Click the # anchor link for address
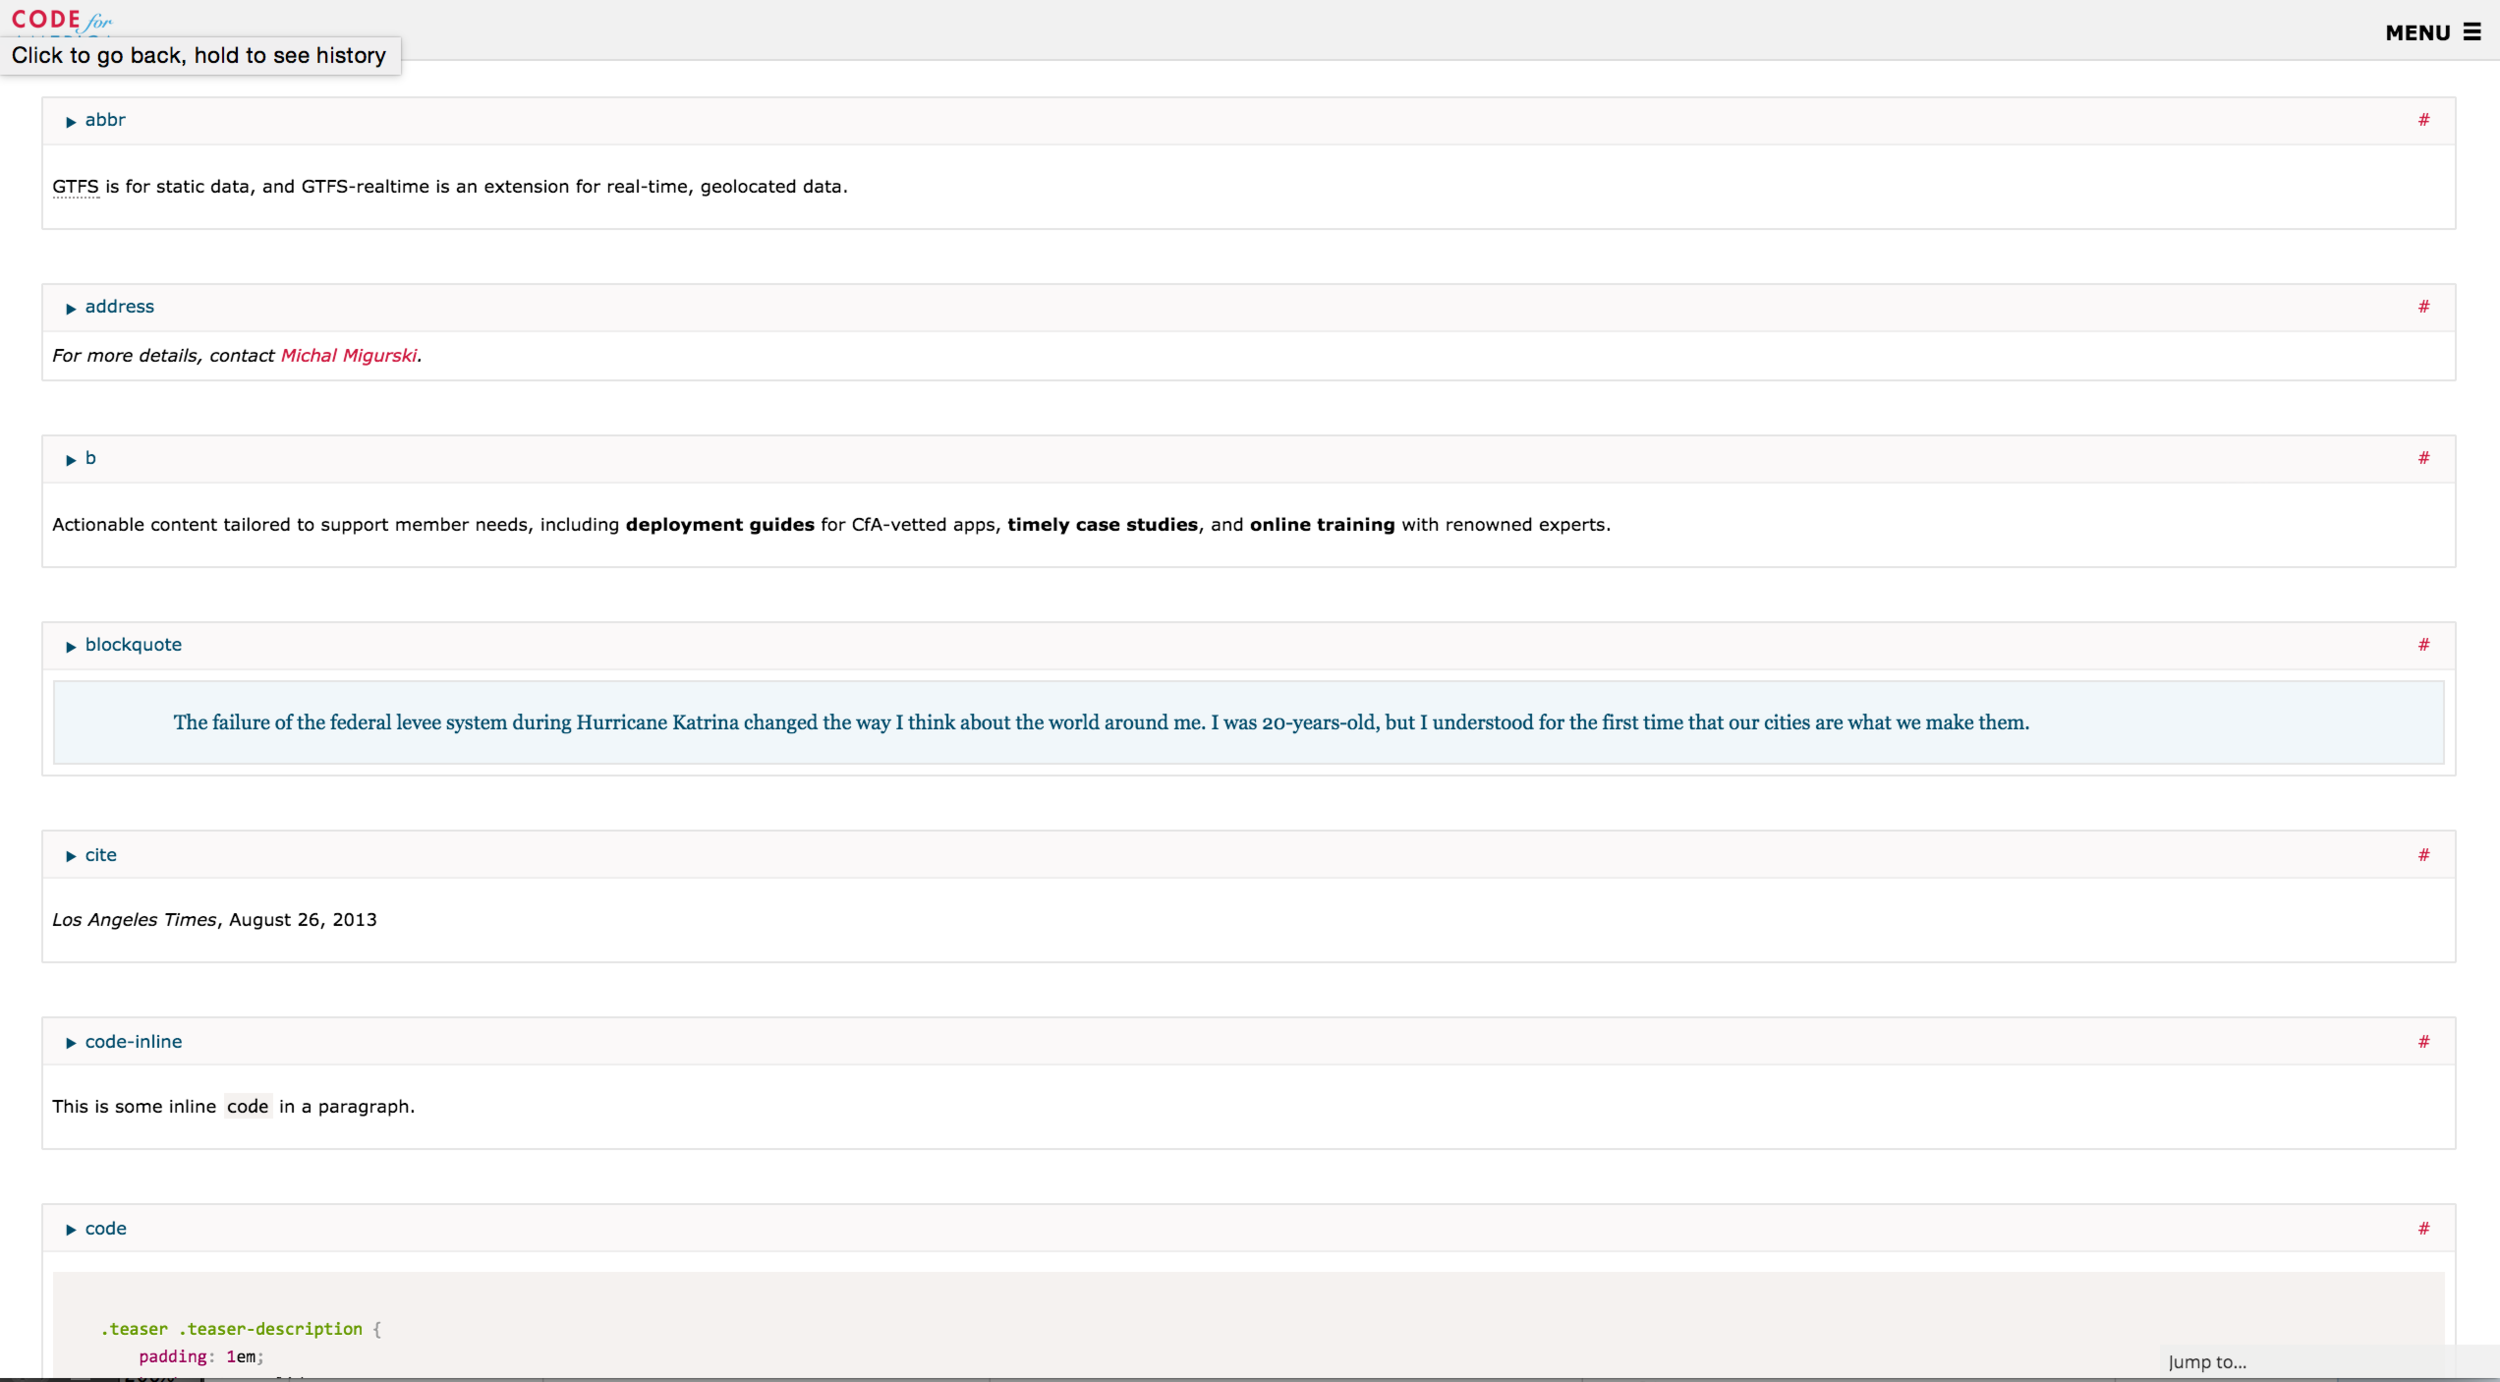The width and height of the screenshot is (2500, 1382). tap(2424, 307)
